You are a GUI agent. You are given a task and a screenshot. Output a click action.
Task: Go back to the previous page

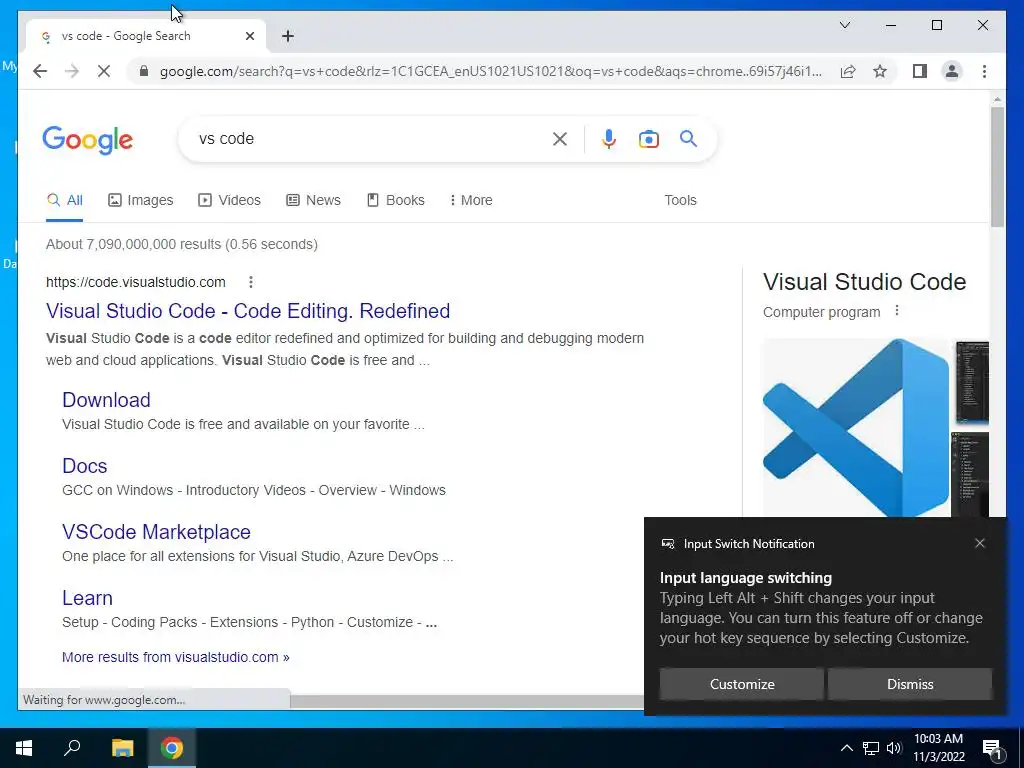pyautogui.click(x=40, y=71)
